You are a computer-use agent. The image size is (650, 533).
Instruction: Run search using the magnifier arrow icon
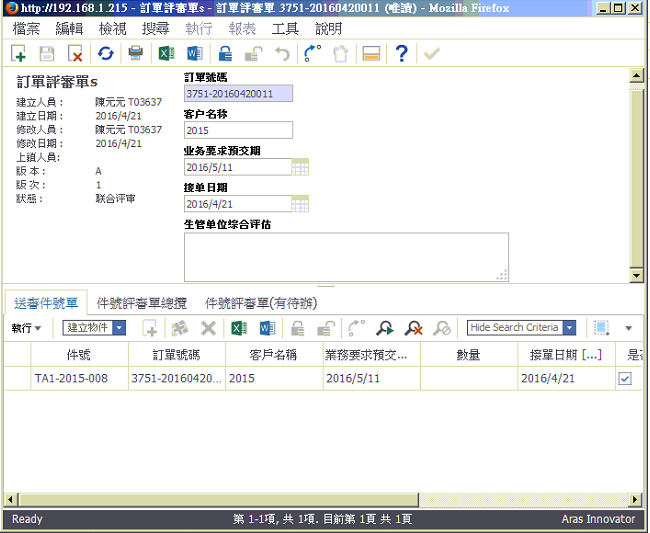pos(385,328)
